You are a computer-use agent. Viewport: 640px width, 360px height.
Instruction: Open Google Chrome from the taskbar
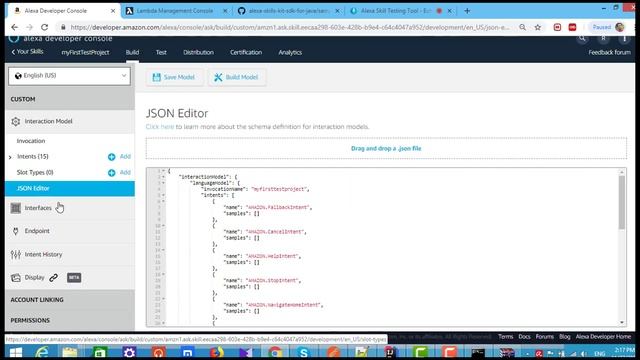tap(275, 352)
